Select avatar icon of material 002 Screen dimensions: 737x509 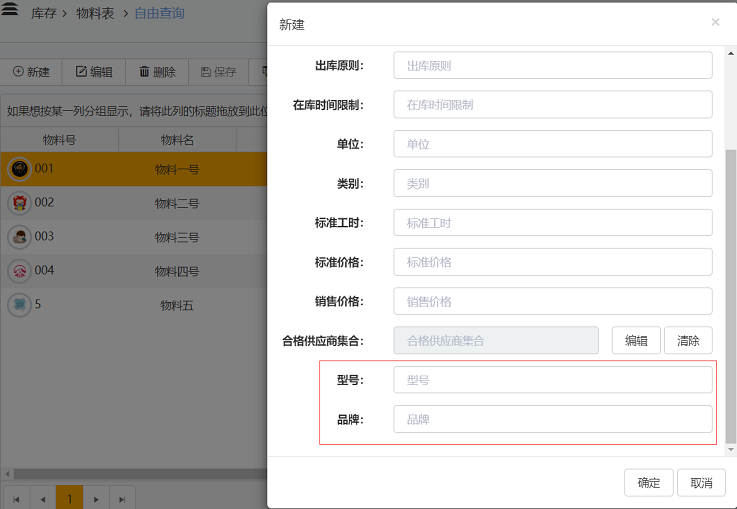(x=18, y=203)
